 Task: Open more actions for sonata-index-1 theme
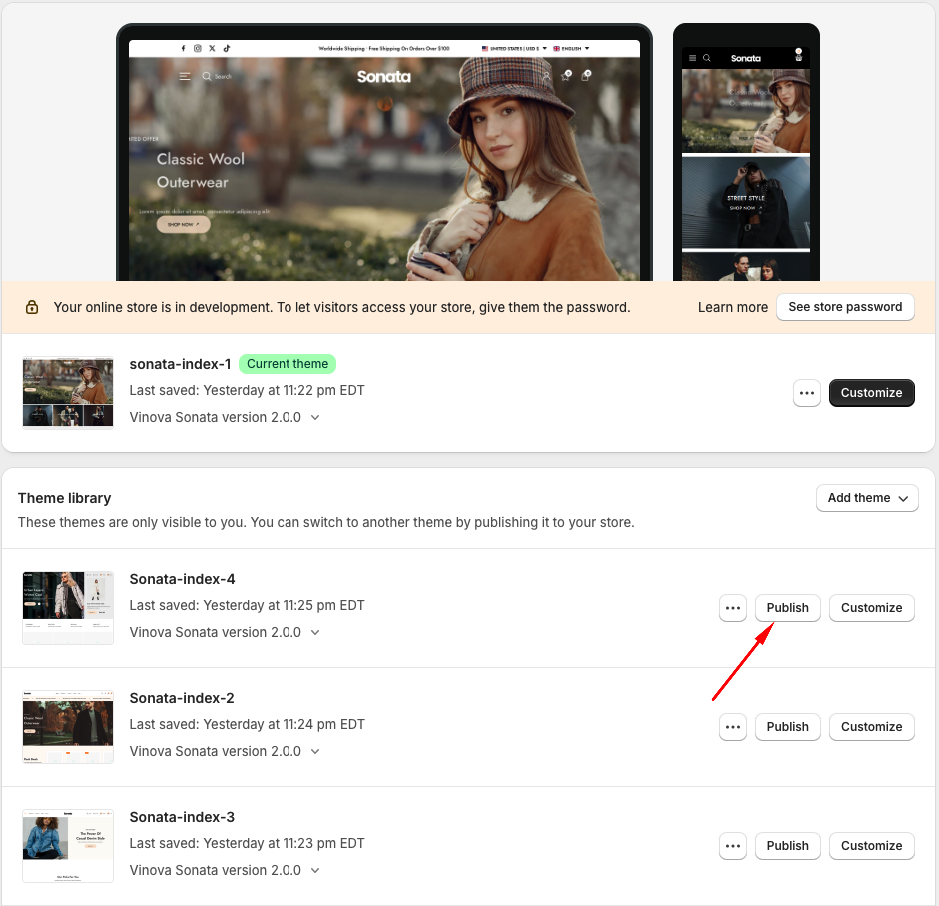[x=807, y=393]
